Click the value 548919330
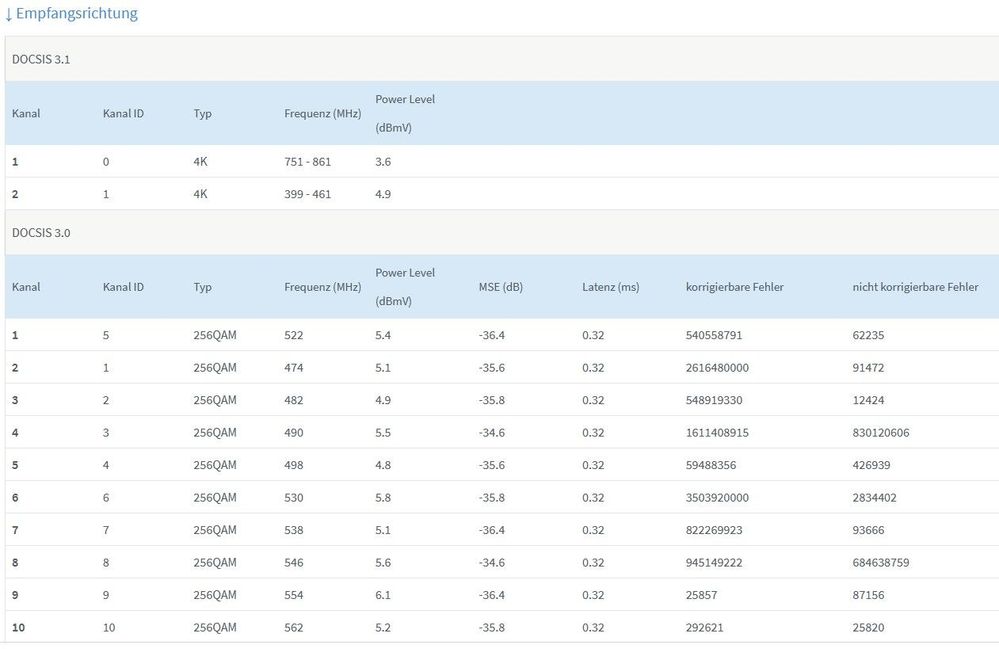The width and height of the screenshot is (999, 649). click(x=714, y=400)
